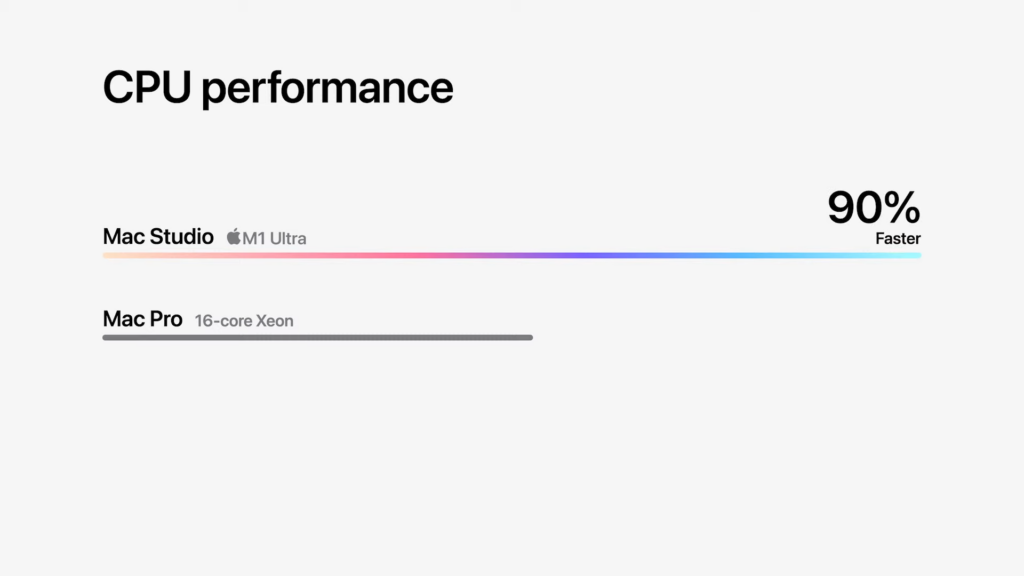Viewport: 1024px width, 576px height.
Task: Click the "CPU" word in the heading
Action: pos(147,89)
